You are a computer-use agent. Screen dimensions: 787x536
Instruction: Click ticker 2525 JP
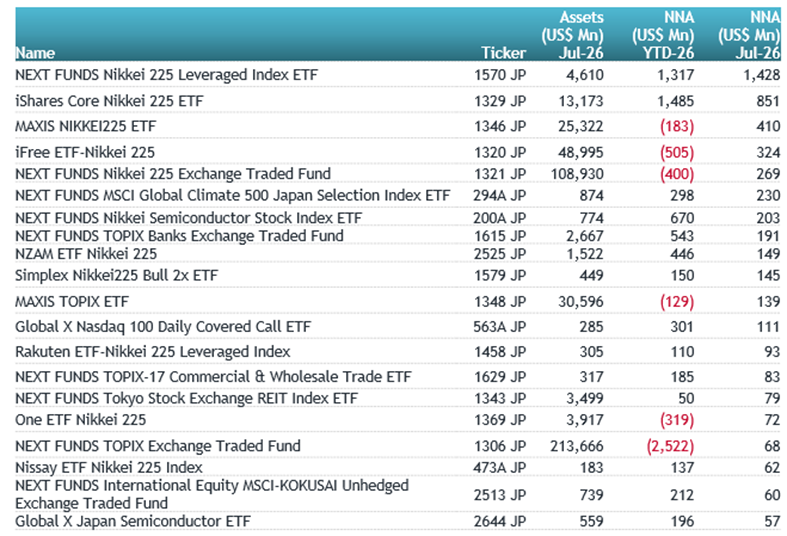click(x=500, y=254)
